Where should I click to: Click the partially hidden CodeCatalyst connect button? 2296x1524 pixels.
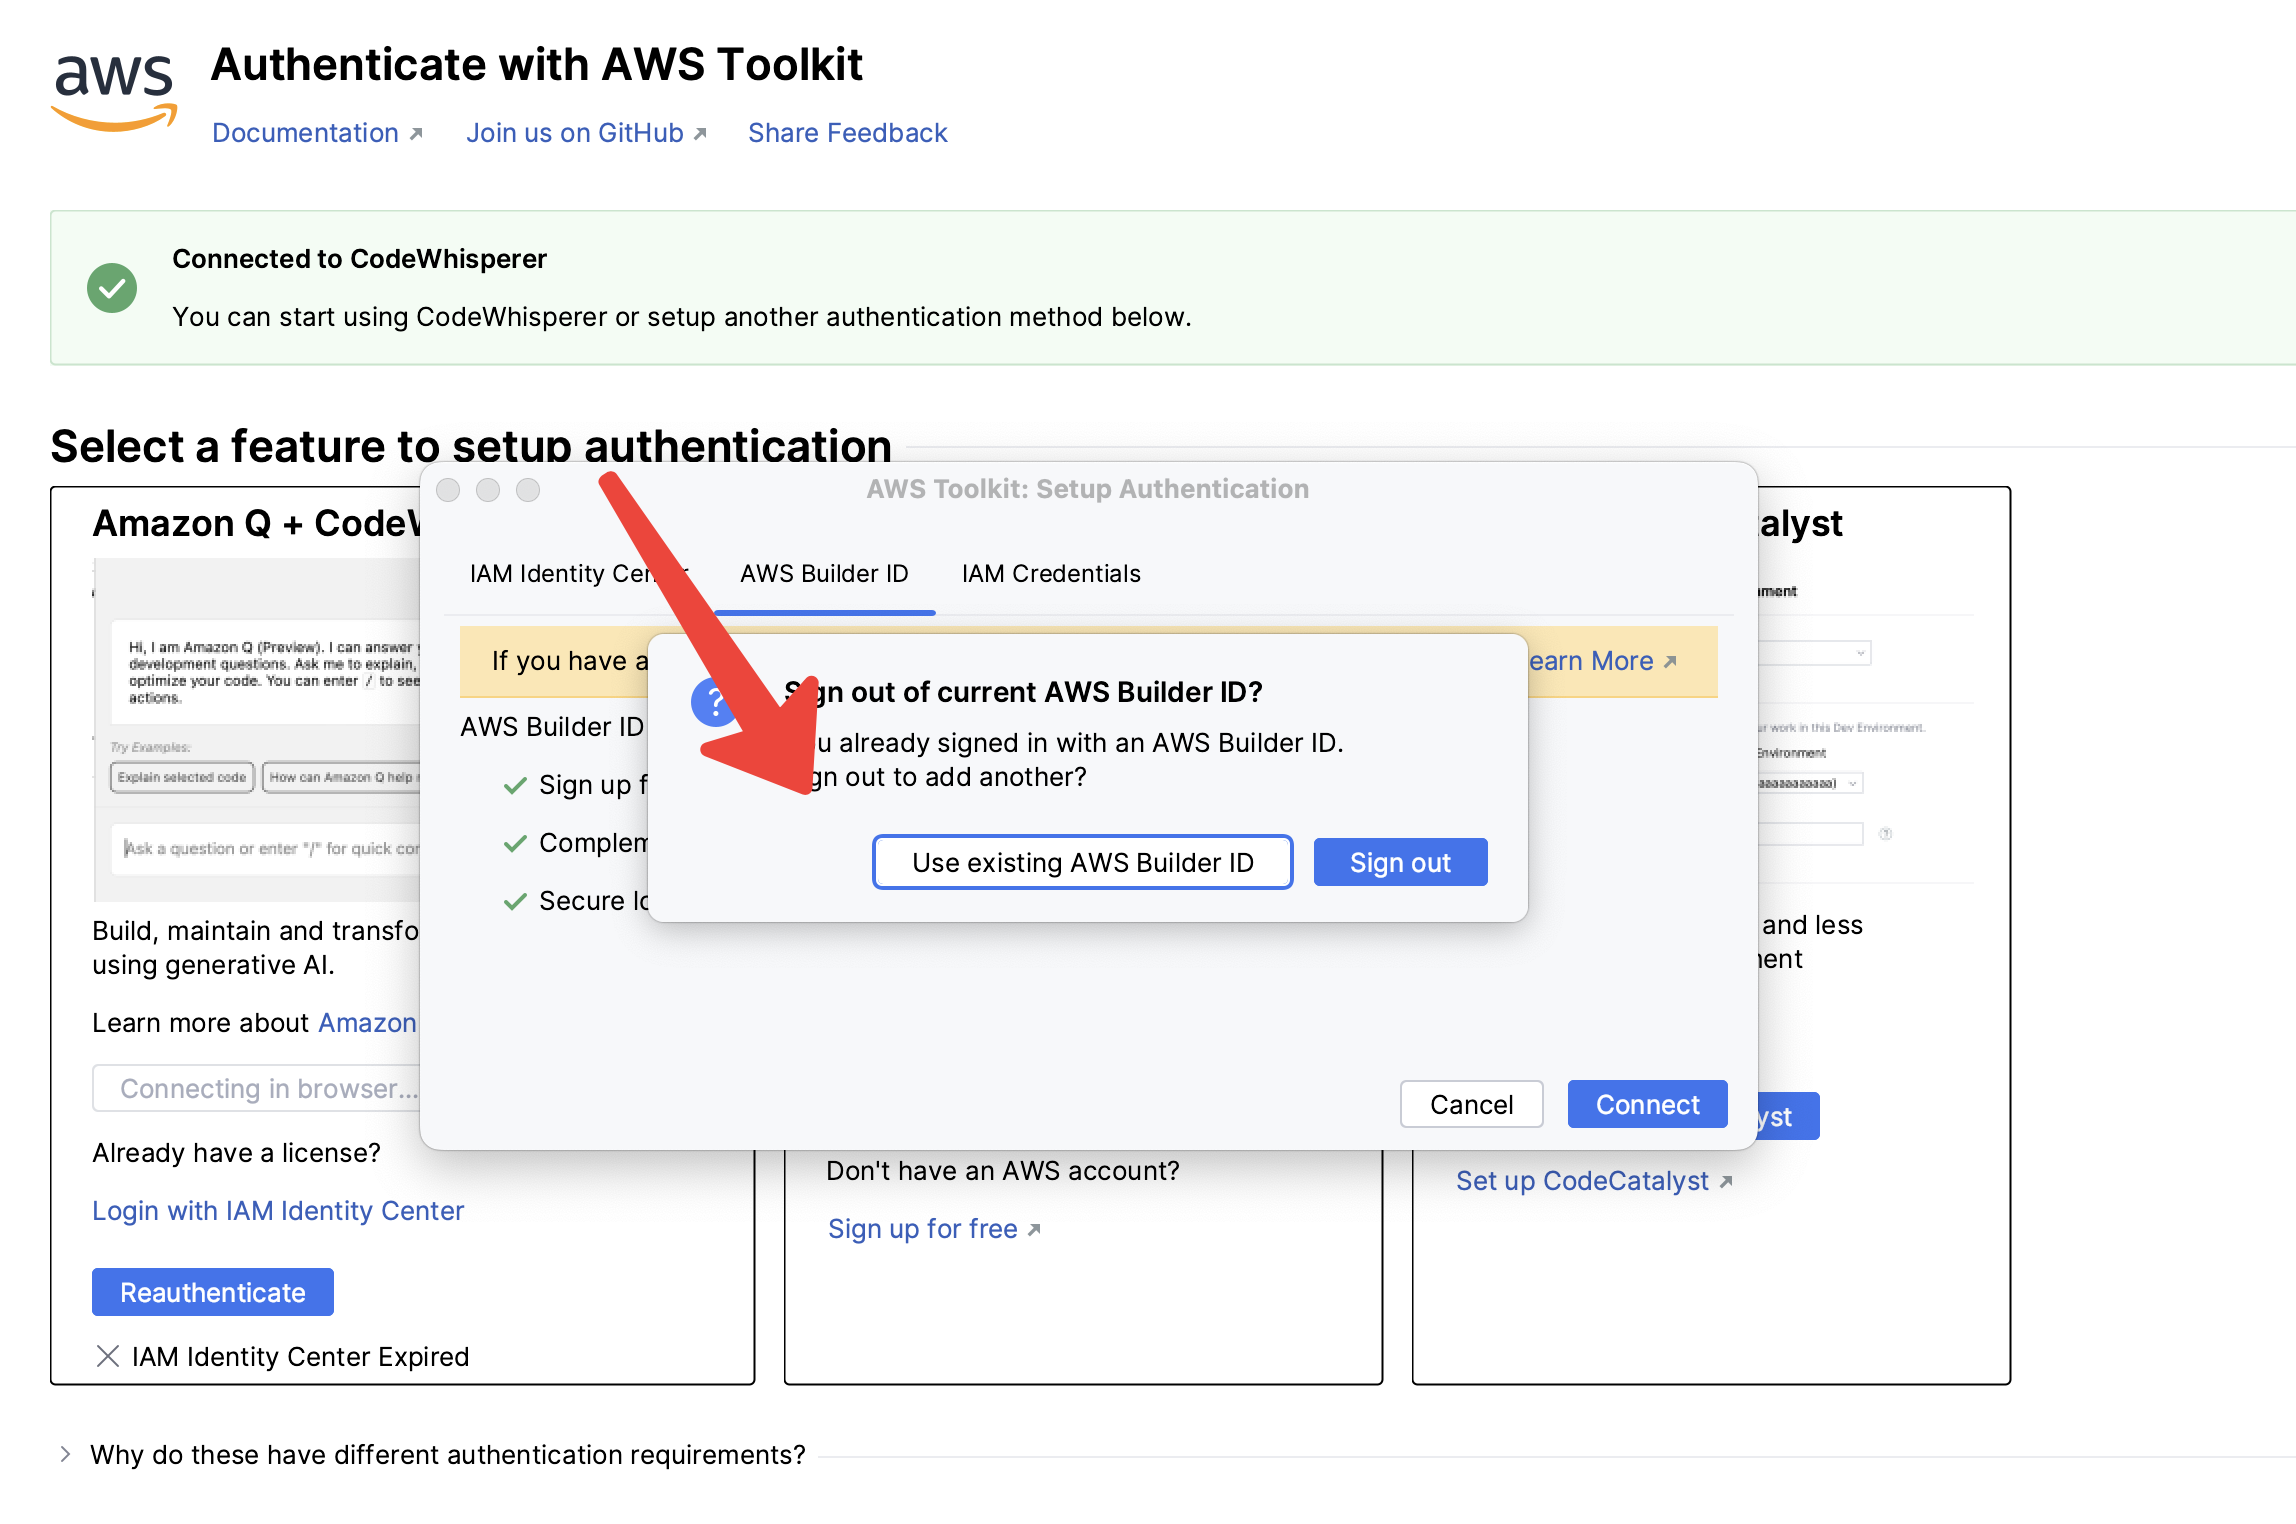1788,1116
